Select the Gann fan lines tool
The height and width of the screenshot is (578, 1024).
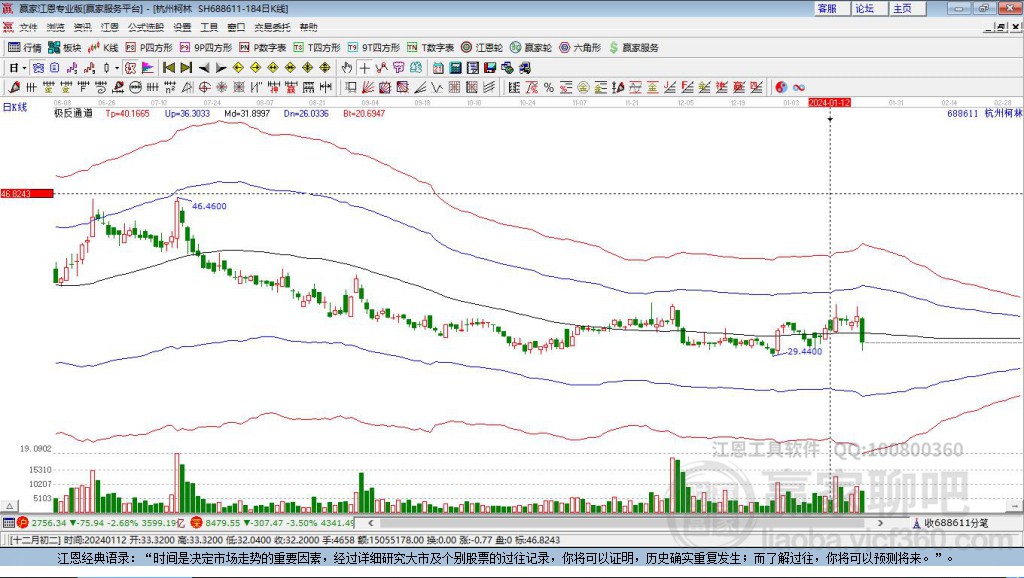pos(367,87)
